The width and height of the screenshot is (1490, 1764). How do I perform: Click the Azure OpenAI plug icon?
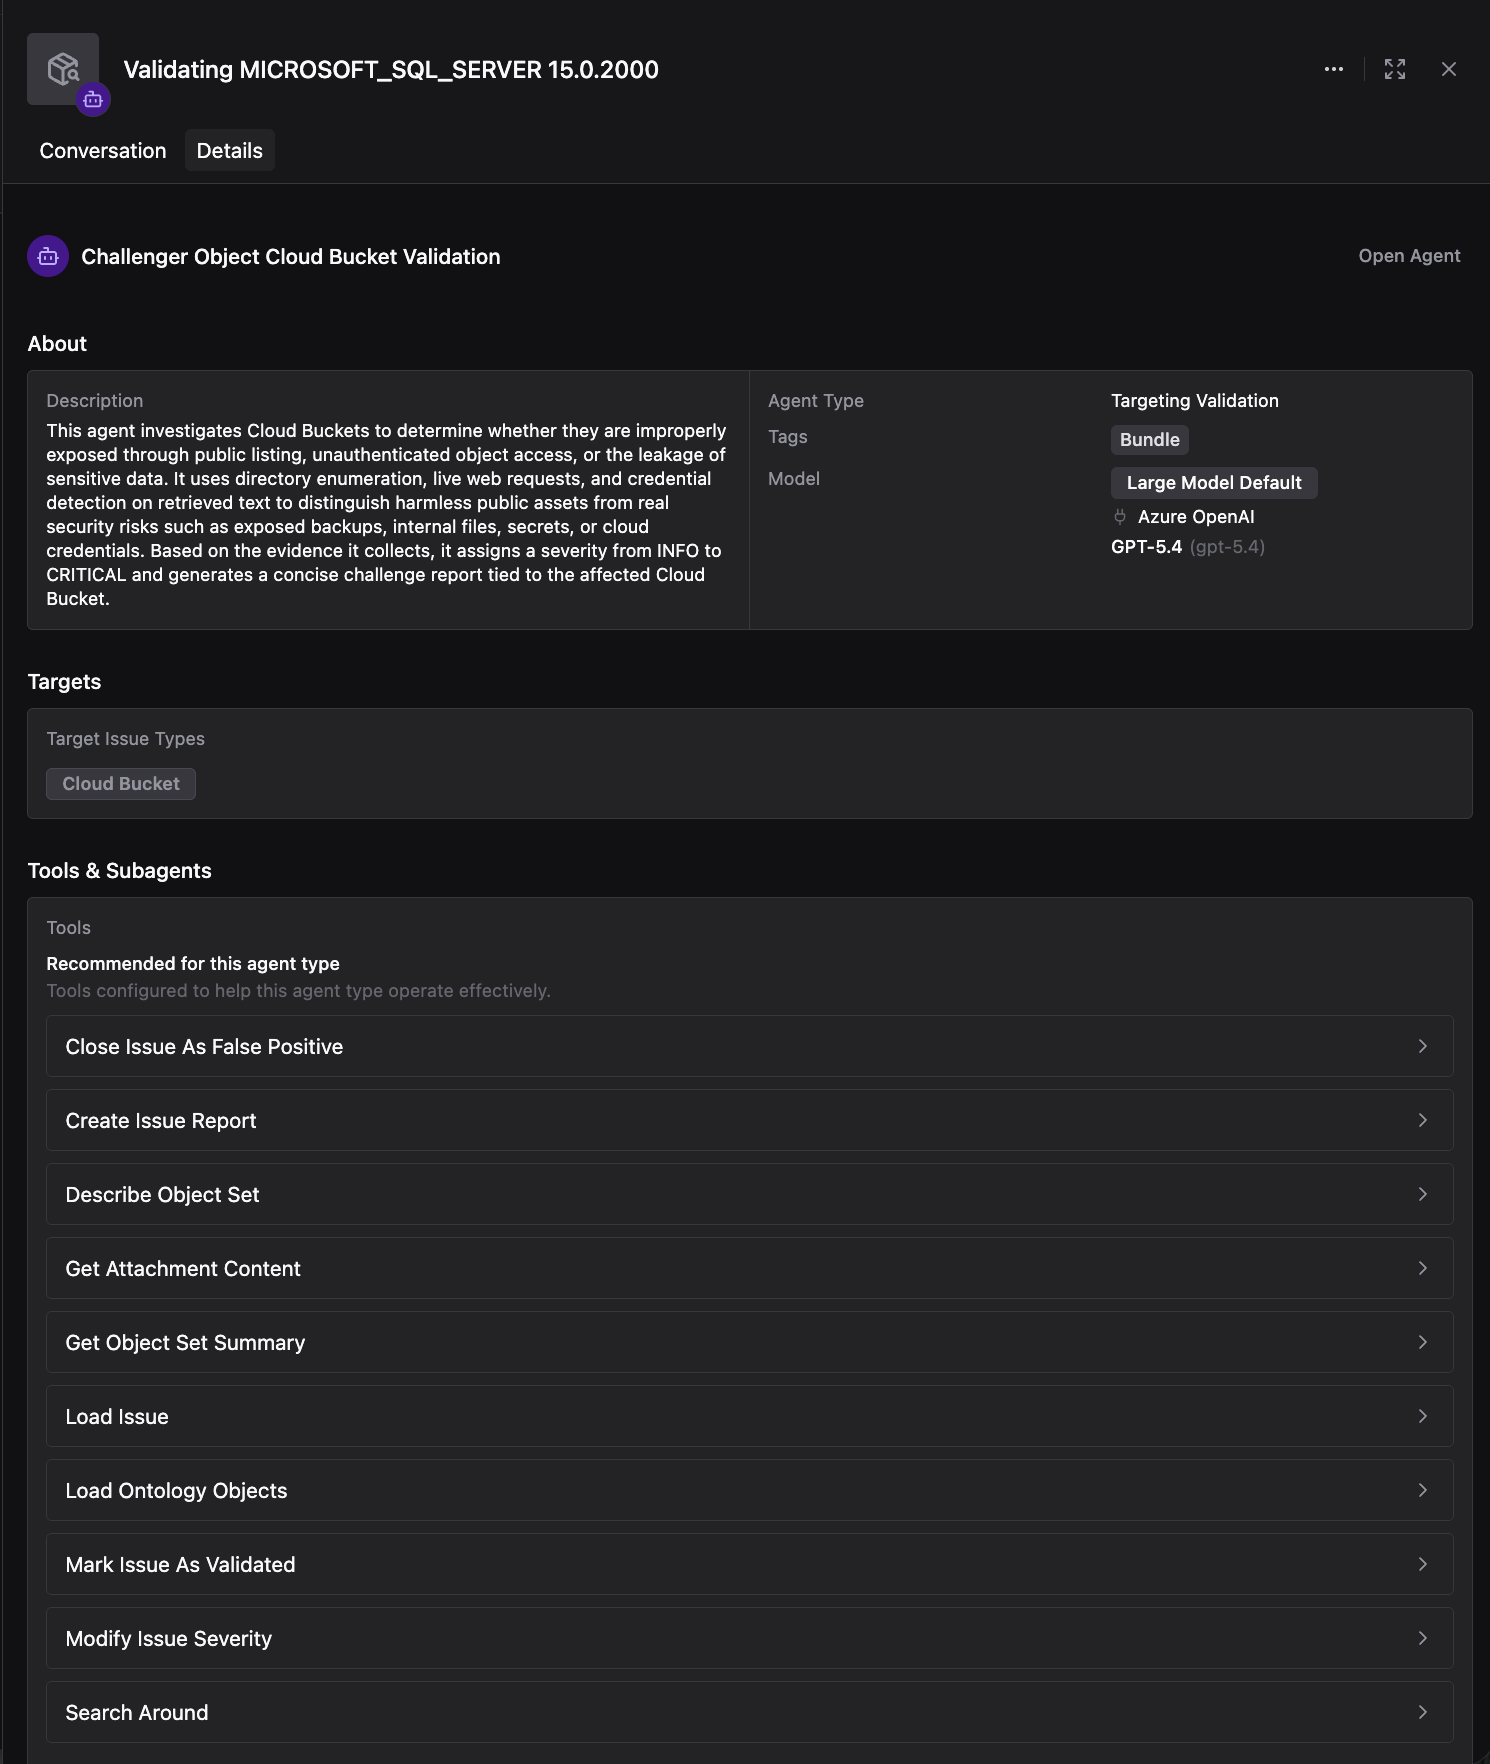[1120, 517]
